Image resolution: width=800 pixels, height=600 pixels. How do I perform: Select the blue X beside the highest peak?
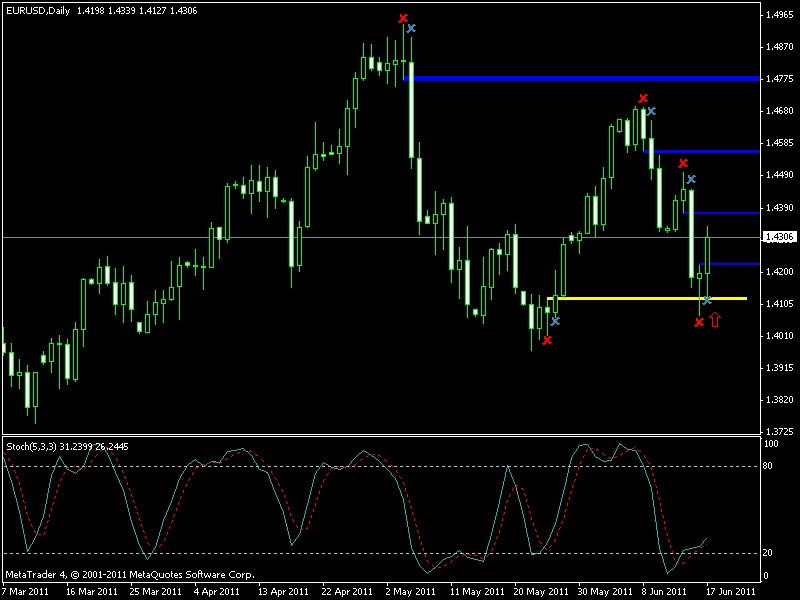(x=411, y=28)
